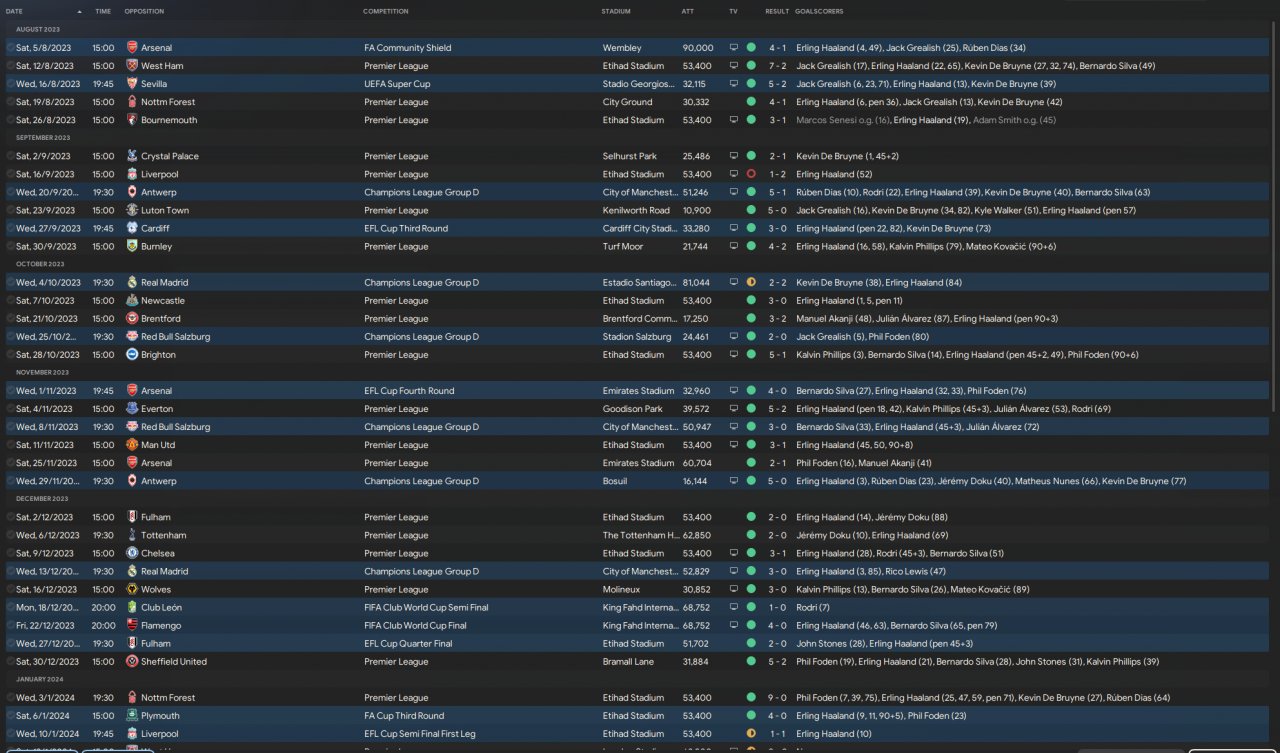Sort fixtures by the Date column header
This screenshot has height=753, width=1280.
[x=14, y=11]
